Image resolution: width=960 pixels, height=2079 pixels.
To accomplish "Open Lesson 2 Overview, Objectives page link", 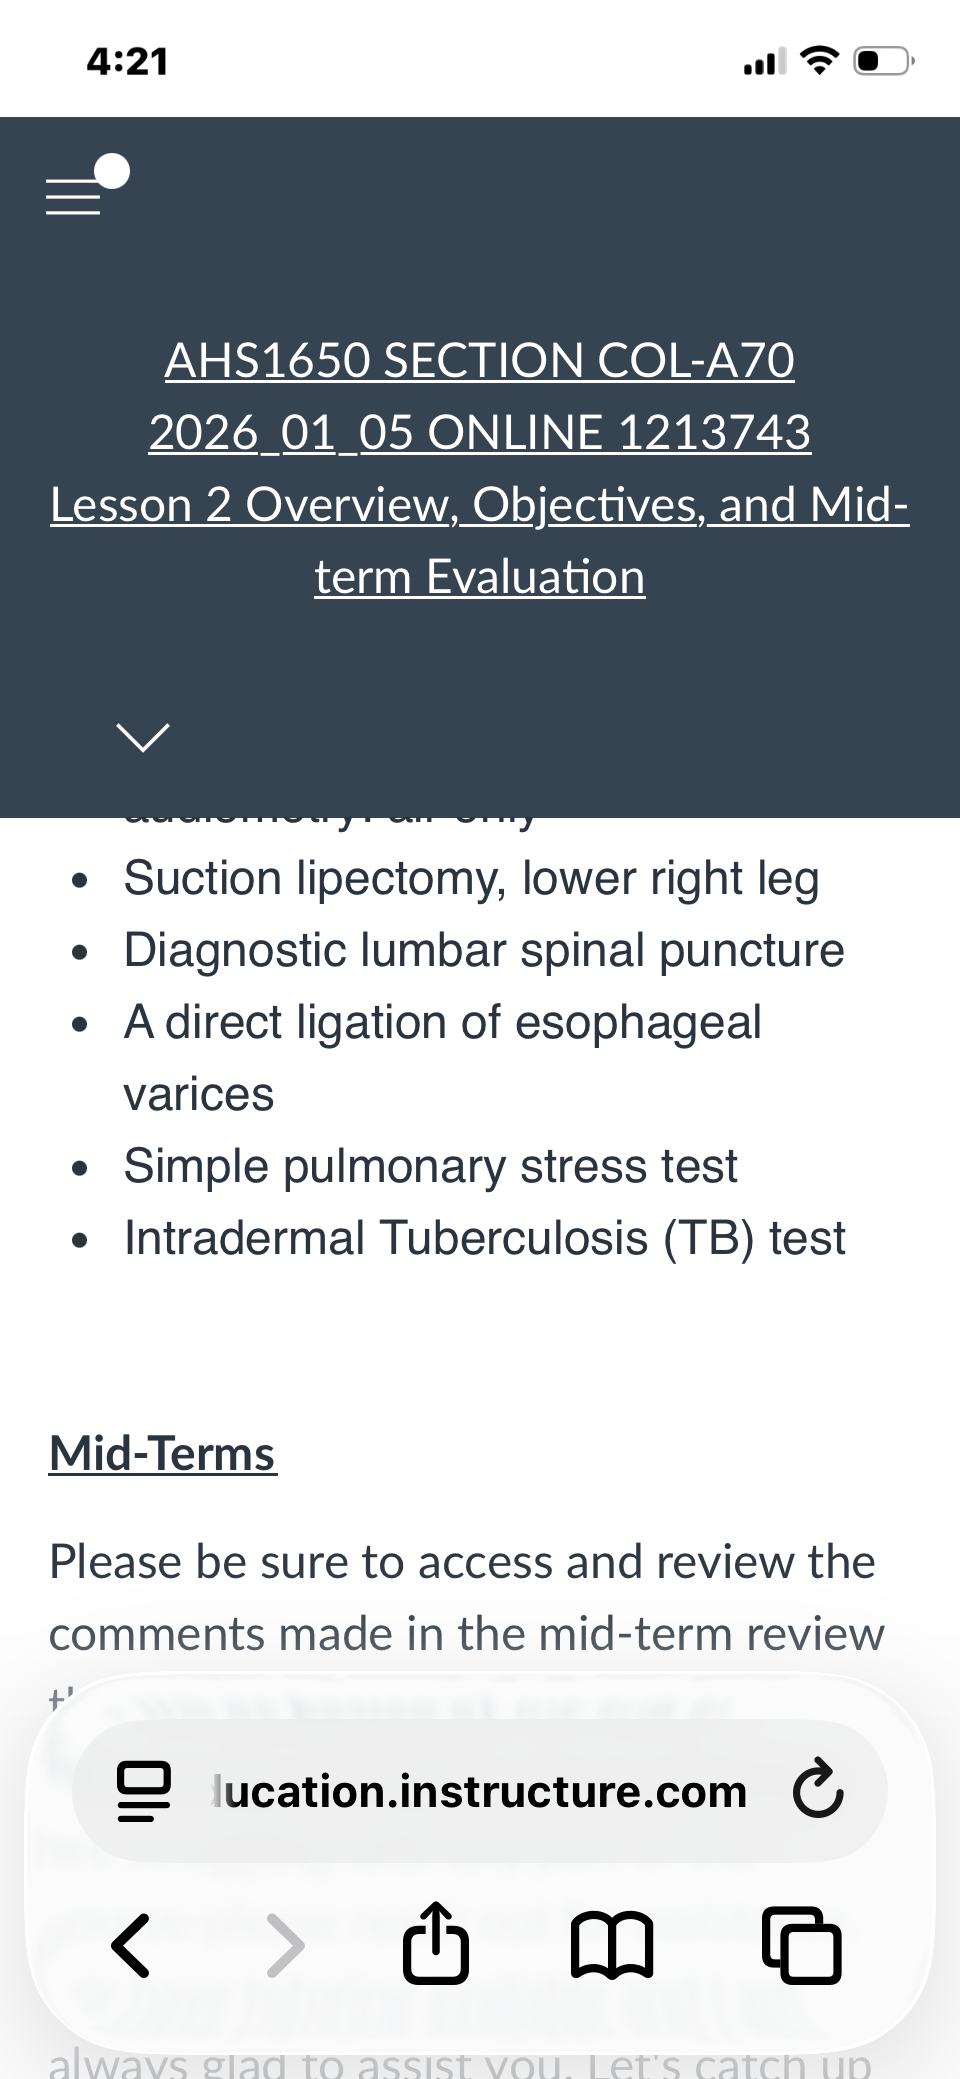I will click(x=480, y=540).
